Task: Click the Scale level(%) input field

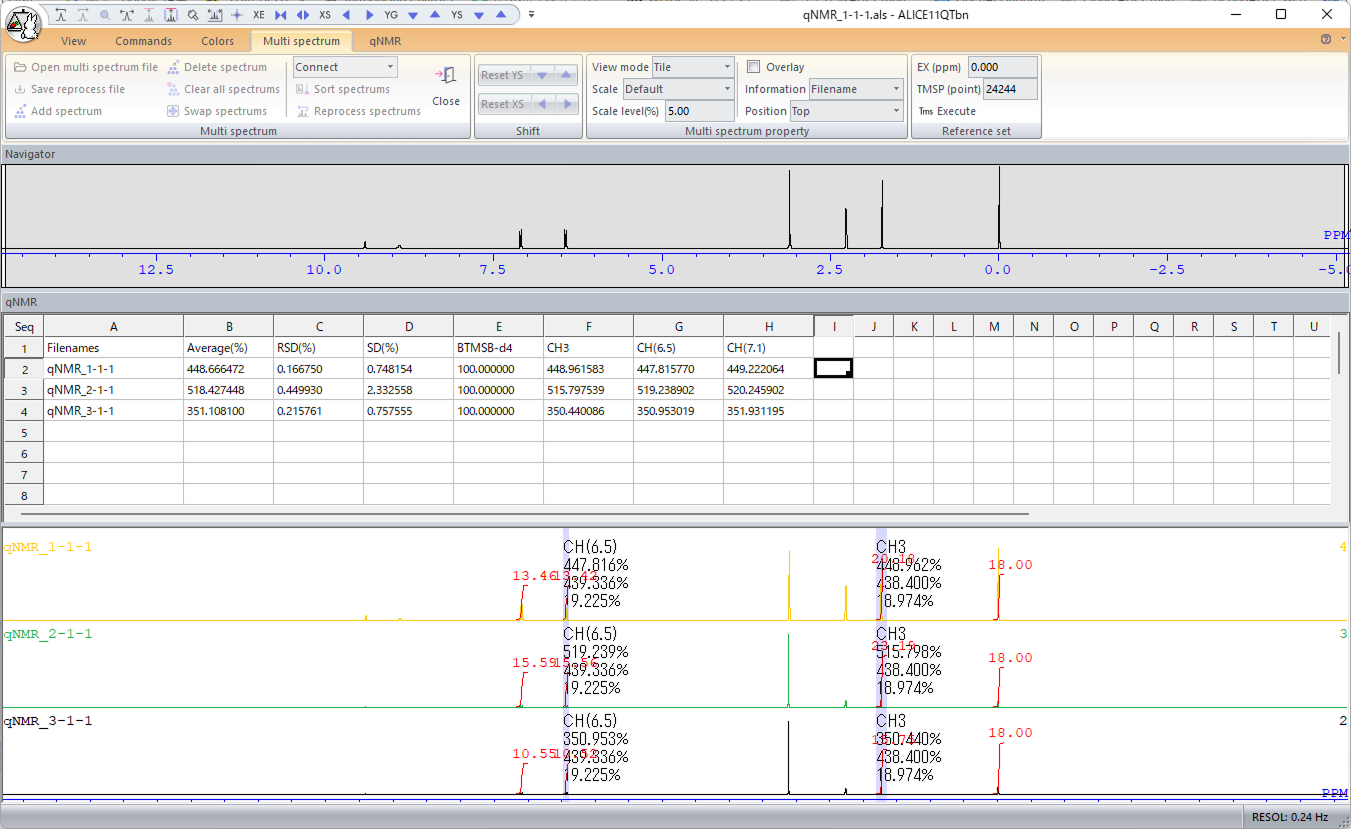Action: 698,111
